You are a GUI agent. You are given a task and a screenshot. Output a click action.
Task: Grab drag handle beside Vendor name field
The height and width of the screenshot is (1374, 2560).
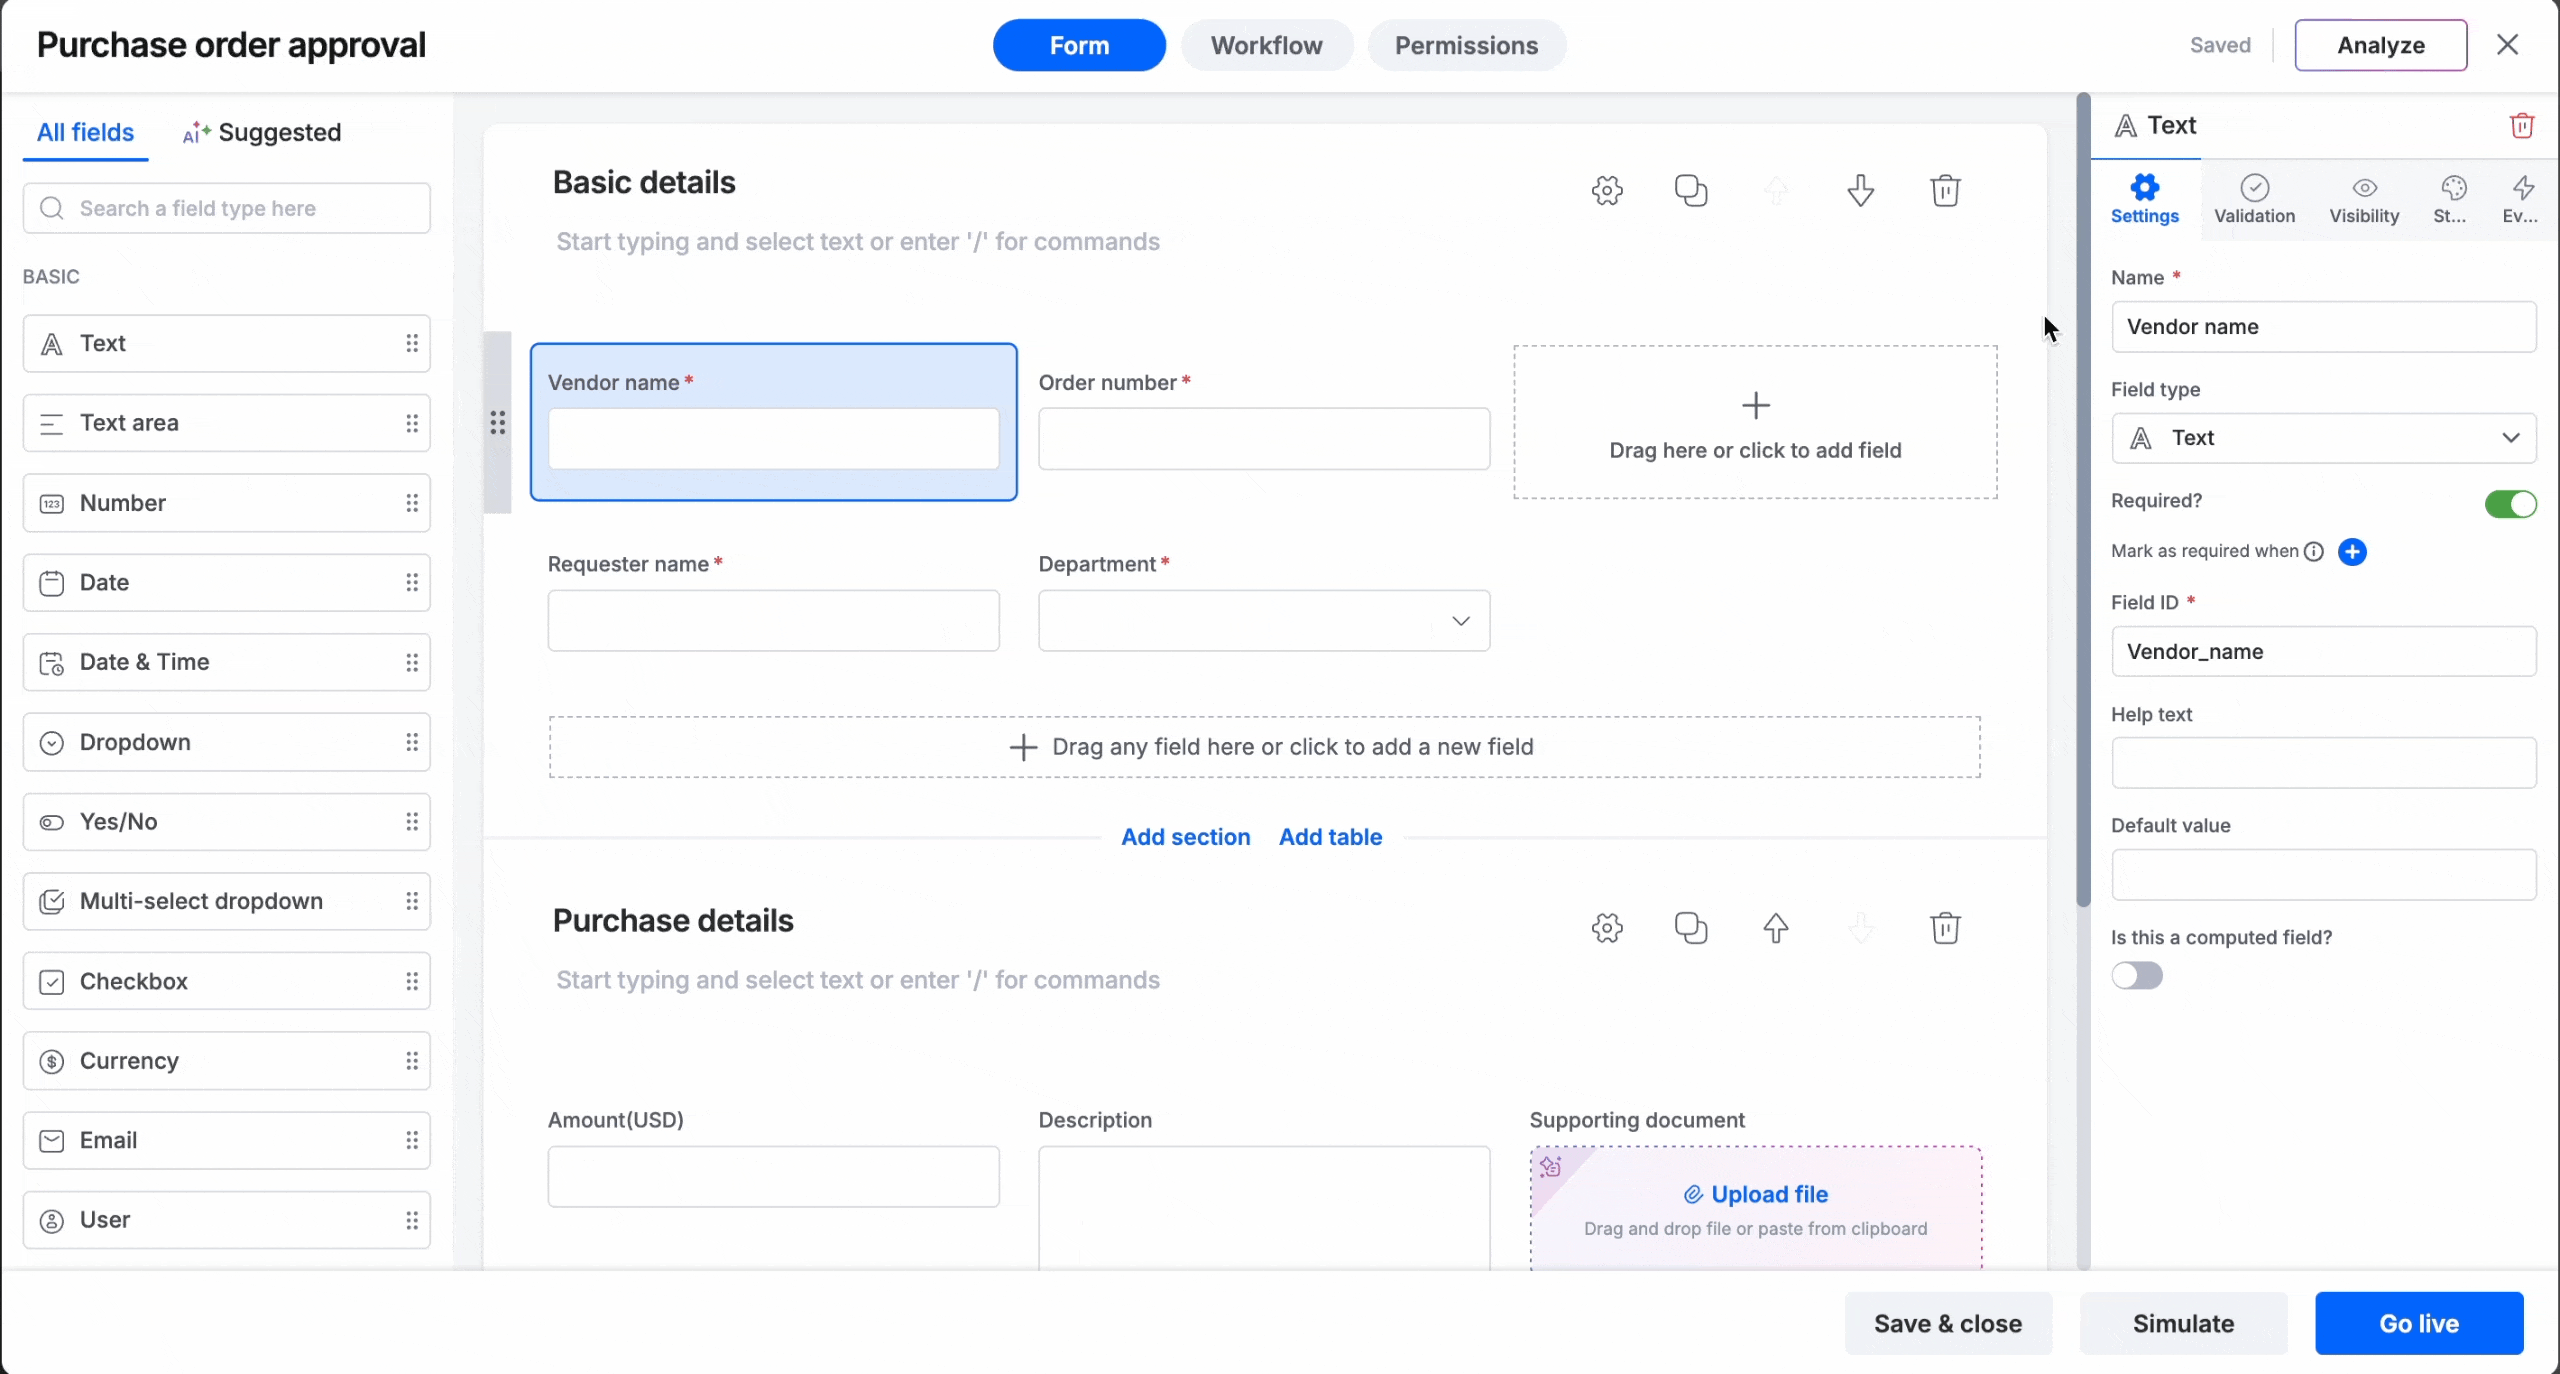click(497, 423)
